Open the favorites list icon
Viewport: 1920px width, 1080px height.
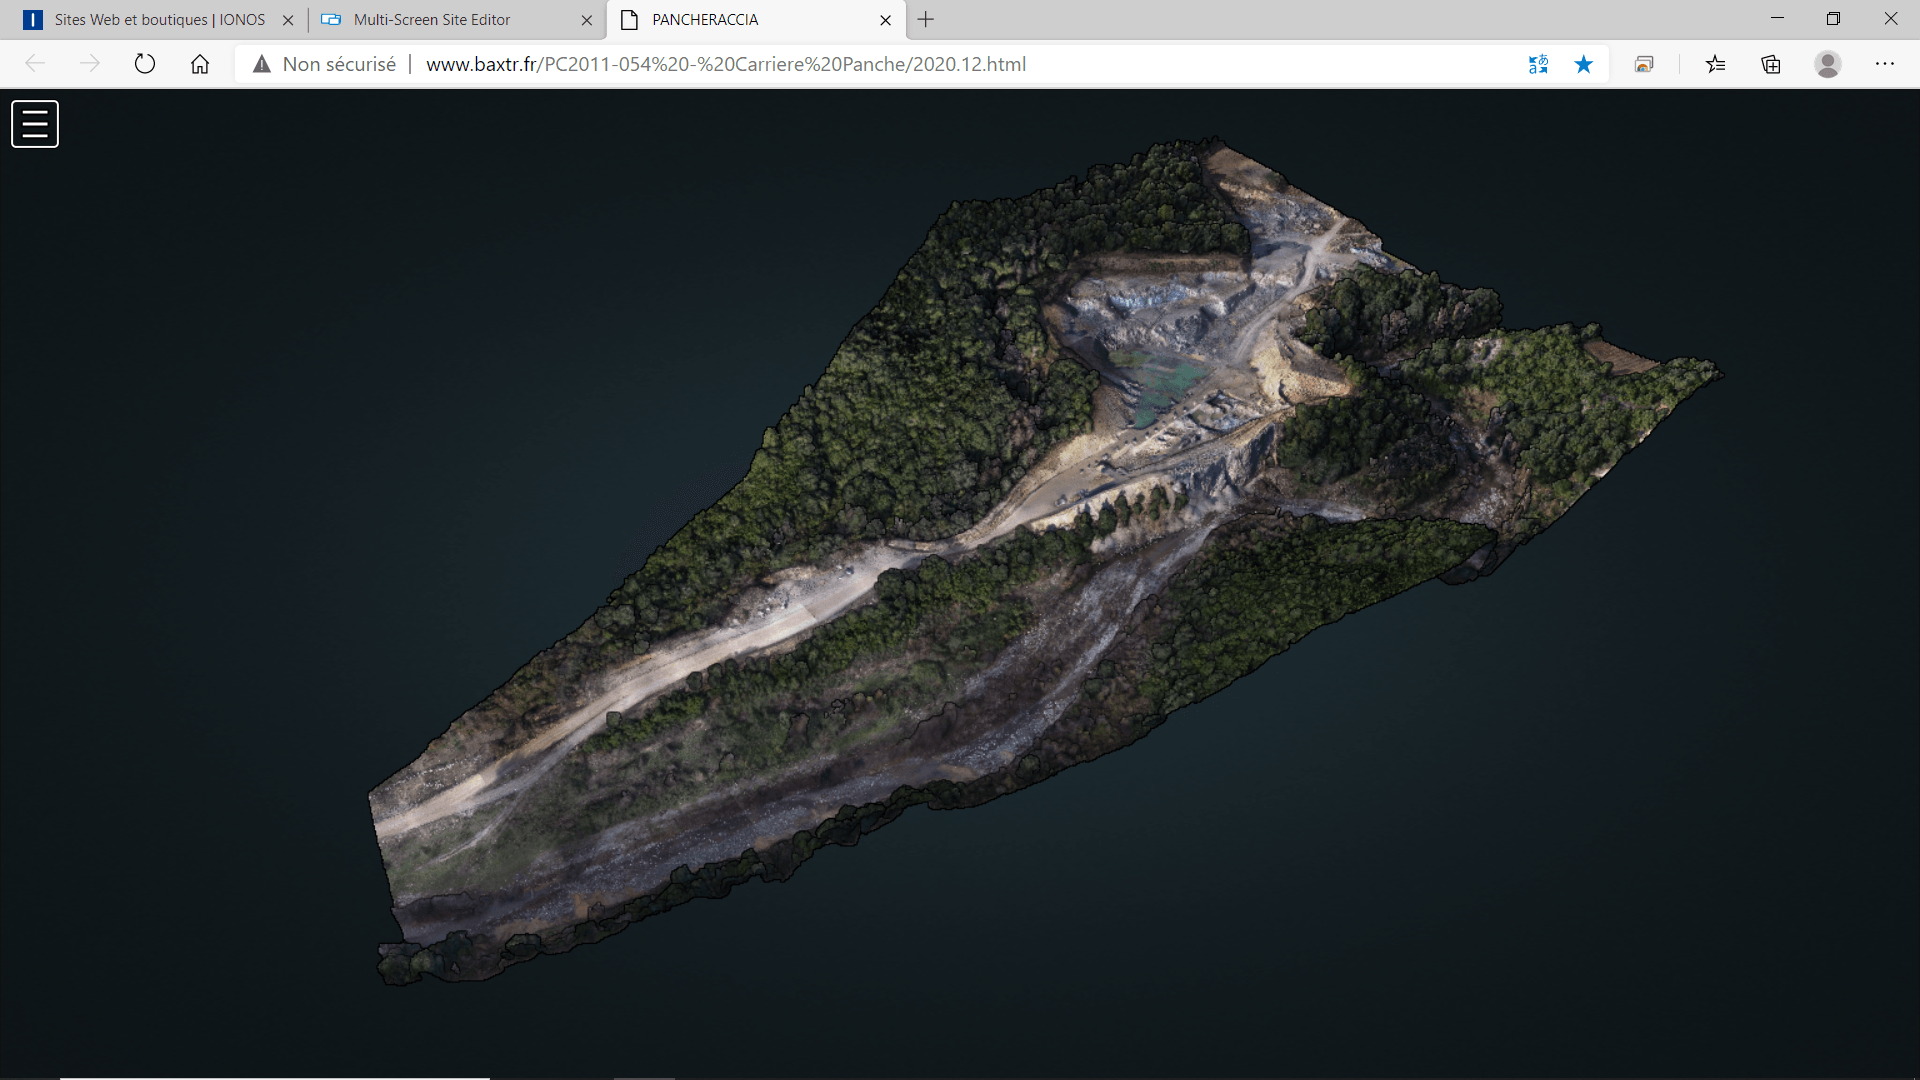coord(1716,64)
